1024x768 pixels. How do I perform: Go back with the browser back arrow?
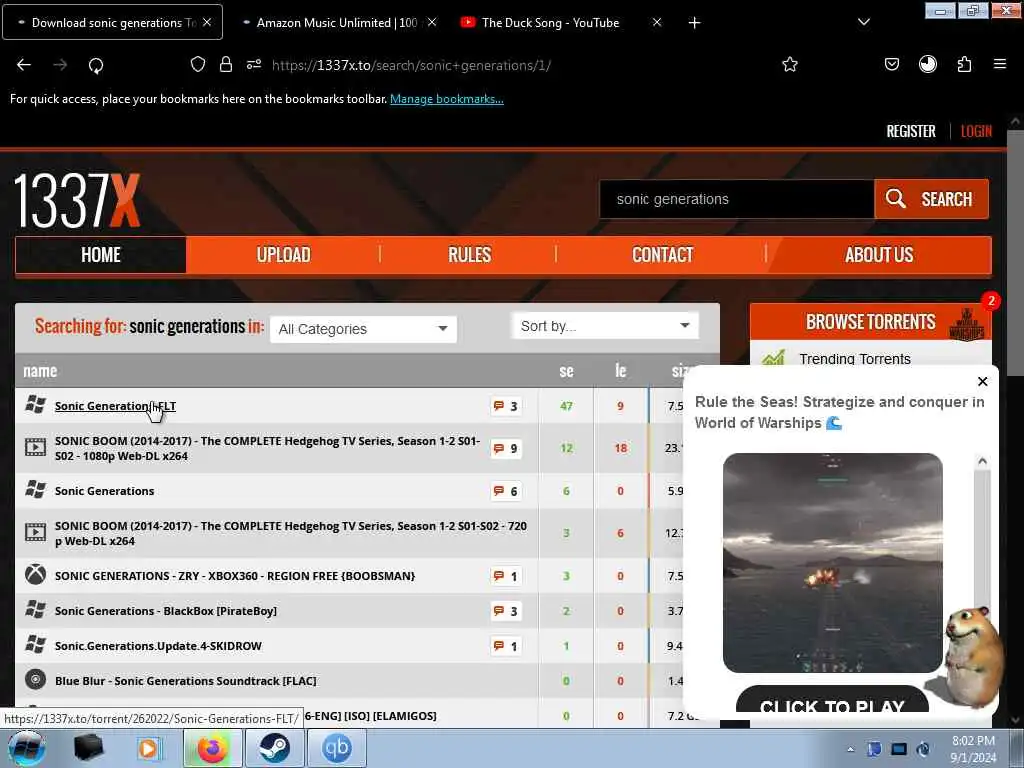(24, 65)
